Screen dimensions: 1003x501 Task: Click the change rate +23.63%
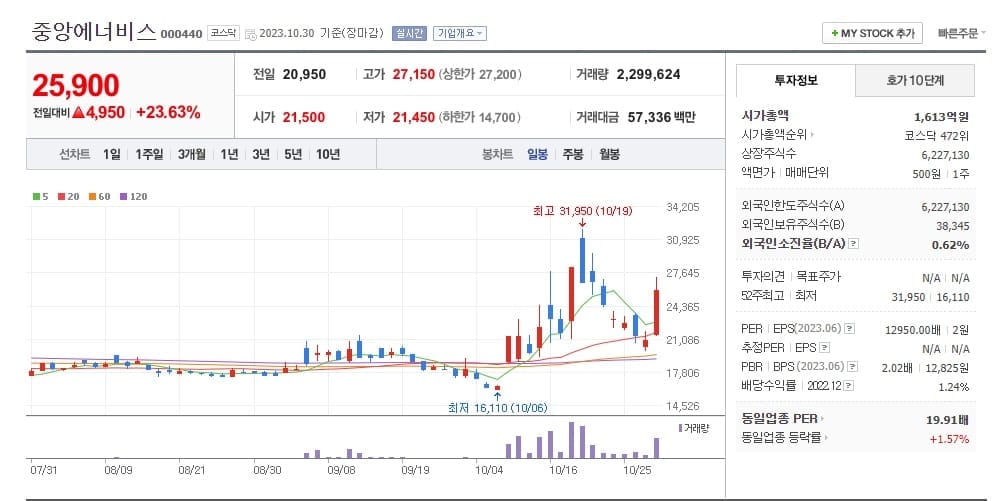(x=168, y=113)
